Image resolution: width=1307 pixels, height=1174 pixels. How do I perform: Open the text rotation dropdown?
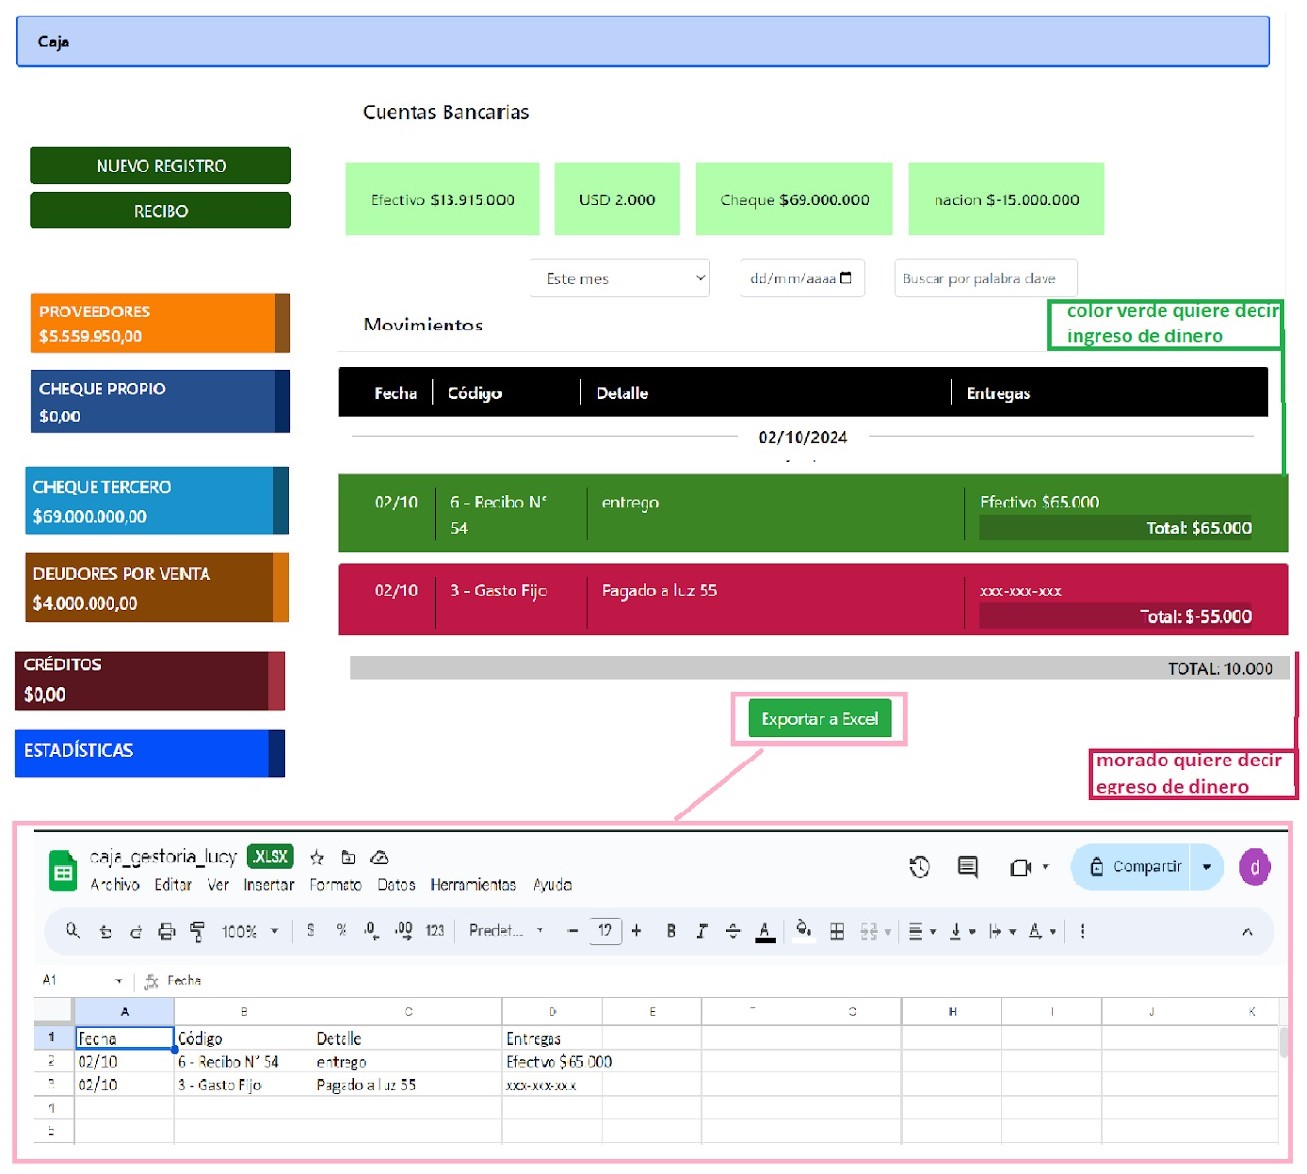tap(1043, 931)
